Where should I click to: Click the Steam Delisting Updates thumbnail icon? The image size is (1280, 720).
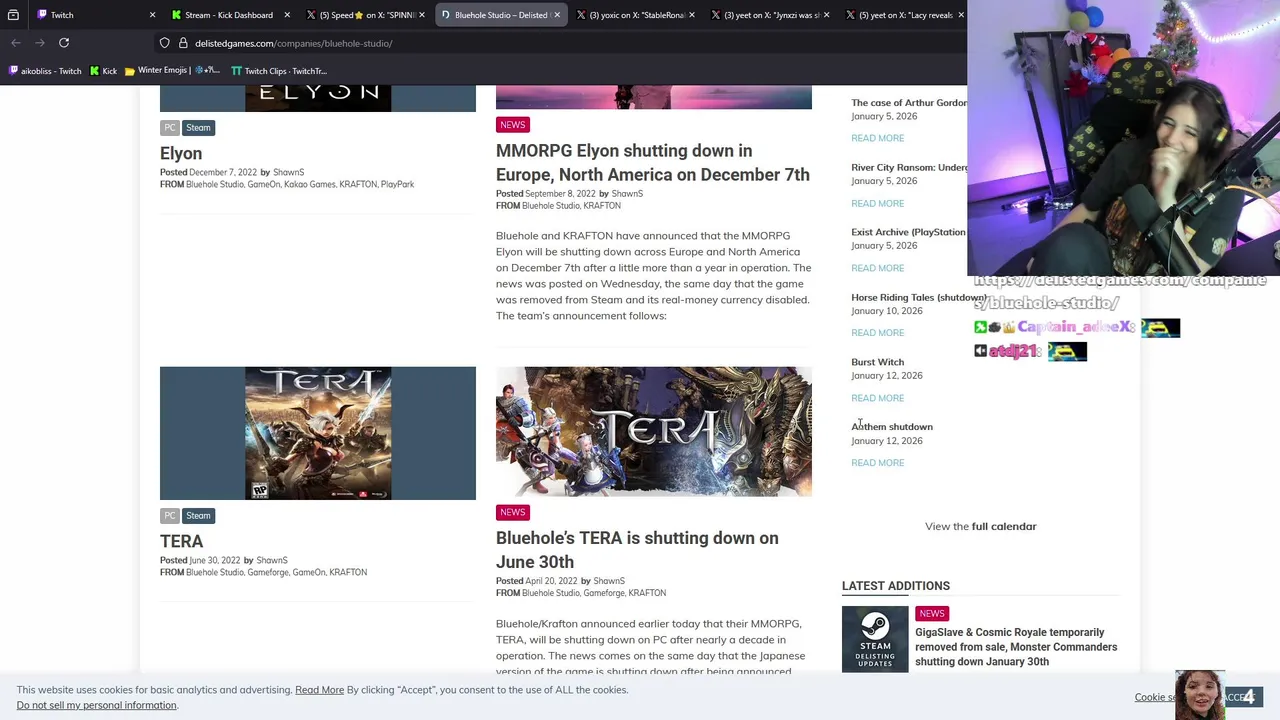875,639
